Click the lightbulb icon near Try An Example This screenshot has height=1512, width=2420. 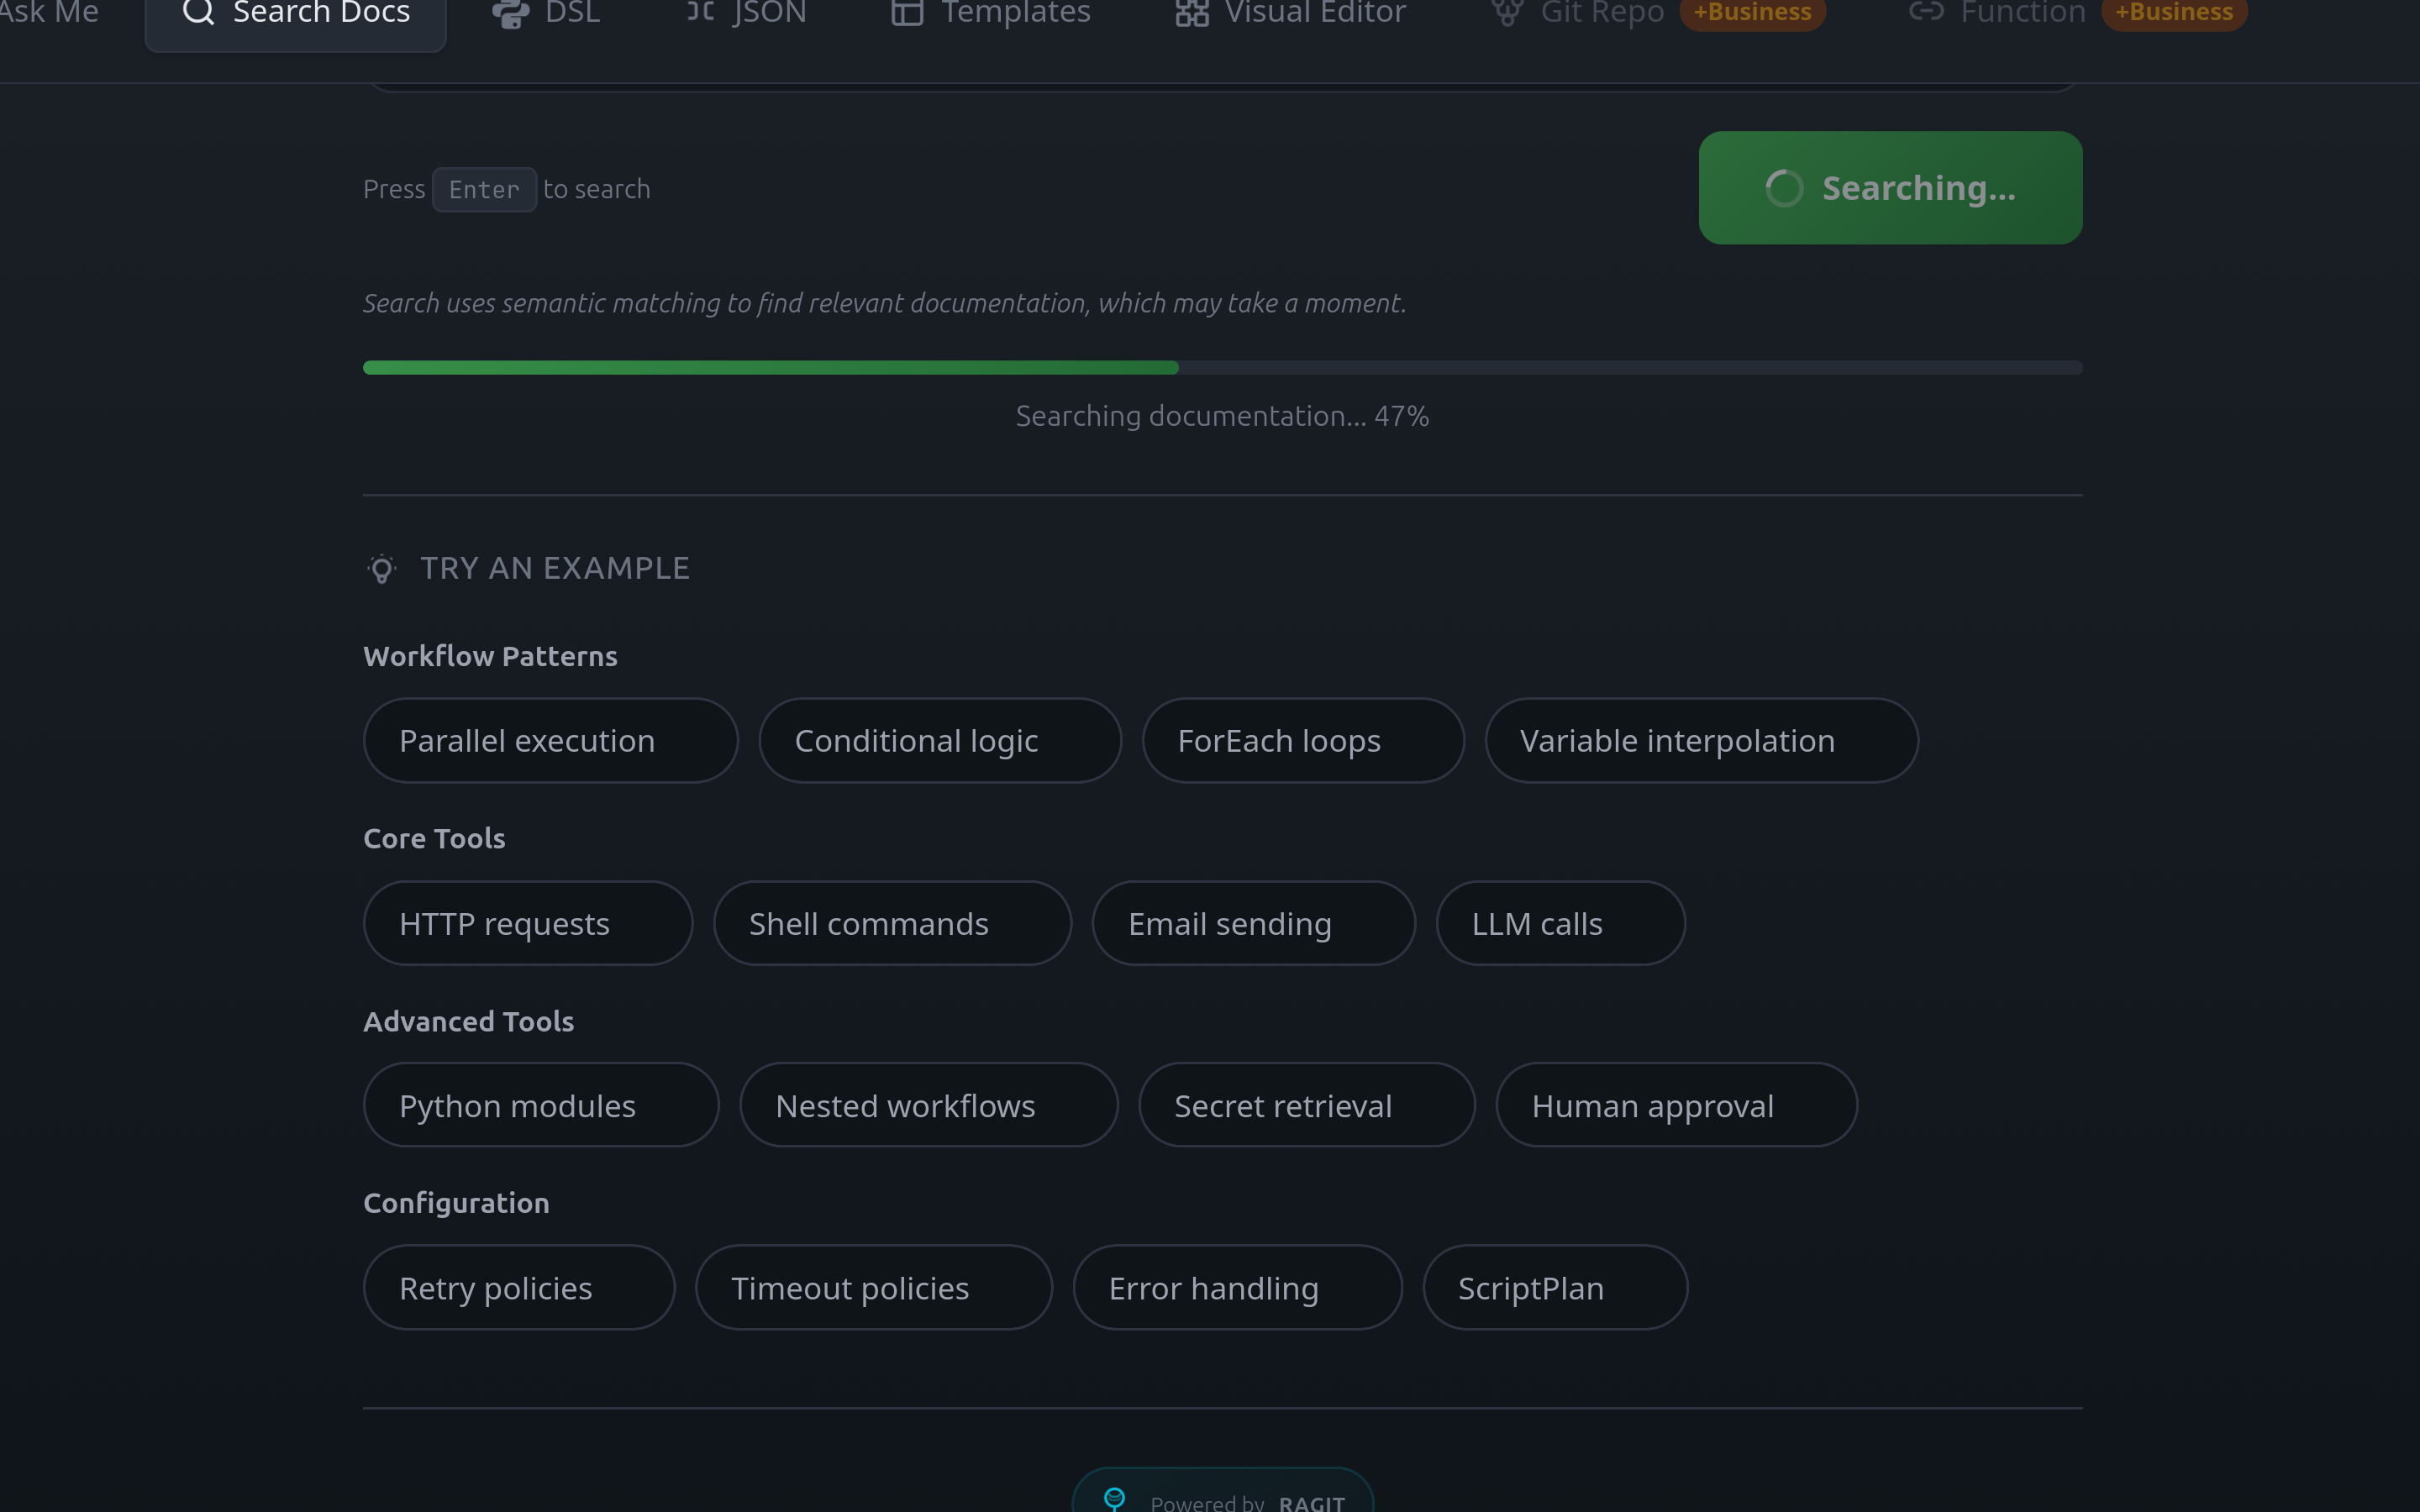click(x=382, y=569)
